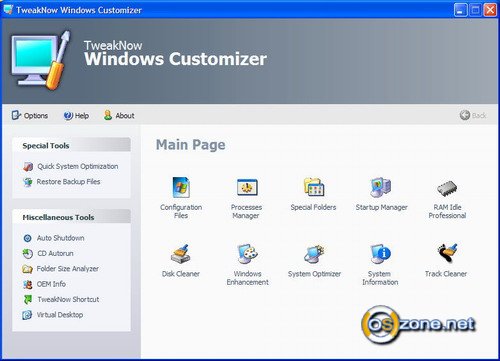The height and width of the screenshot is (361, 500).
Task: Click the Processes Manager label
Action: click(246, 211)
